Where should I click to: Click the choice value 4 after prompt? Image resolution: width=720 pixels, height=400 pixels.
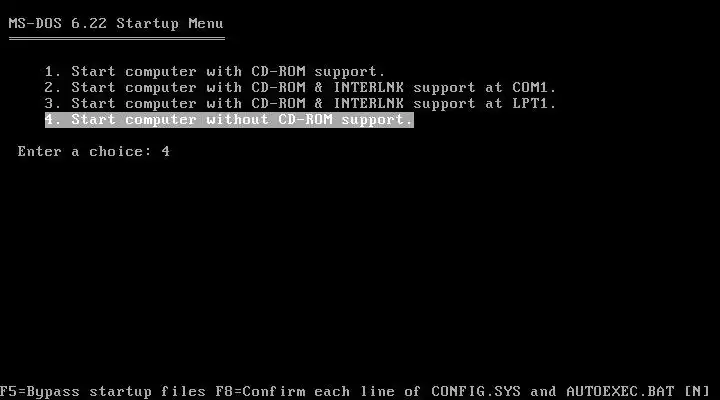tap(166, 152)
